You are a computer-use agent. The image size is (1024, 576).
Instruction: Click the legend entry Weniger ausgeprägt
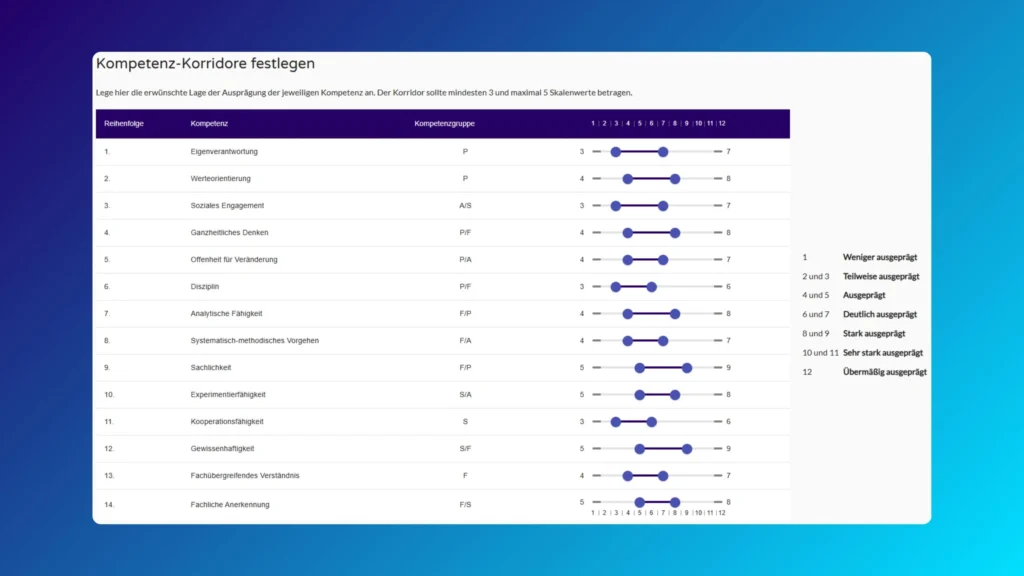tap(880, 257)
